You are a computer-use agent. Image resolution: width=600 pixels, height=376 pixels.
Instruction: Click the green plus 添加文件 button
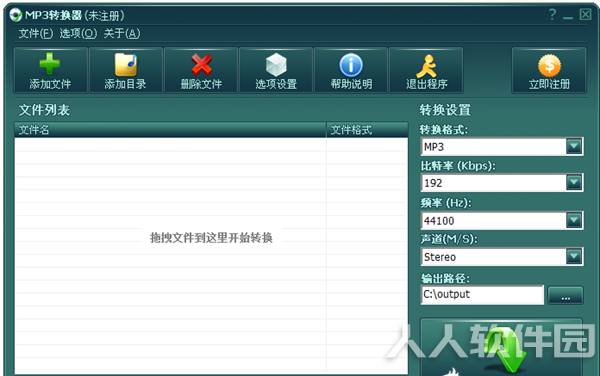click(x=51, y=71)
